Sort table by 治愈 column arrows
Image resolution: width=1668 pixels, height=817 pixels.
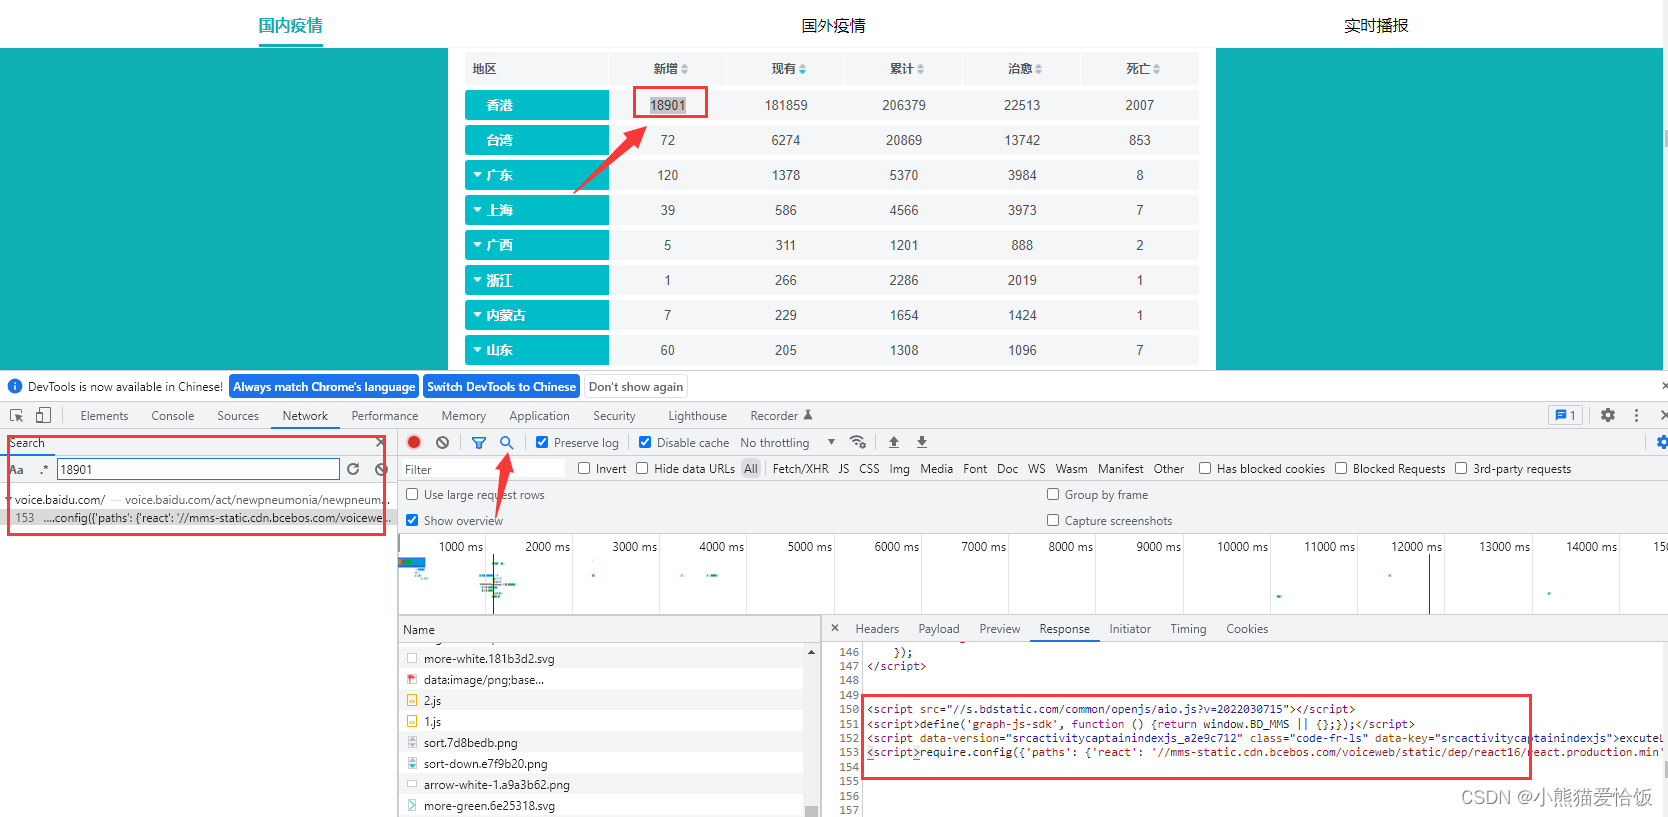(1038, 69)
